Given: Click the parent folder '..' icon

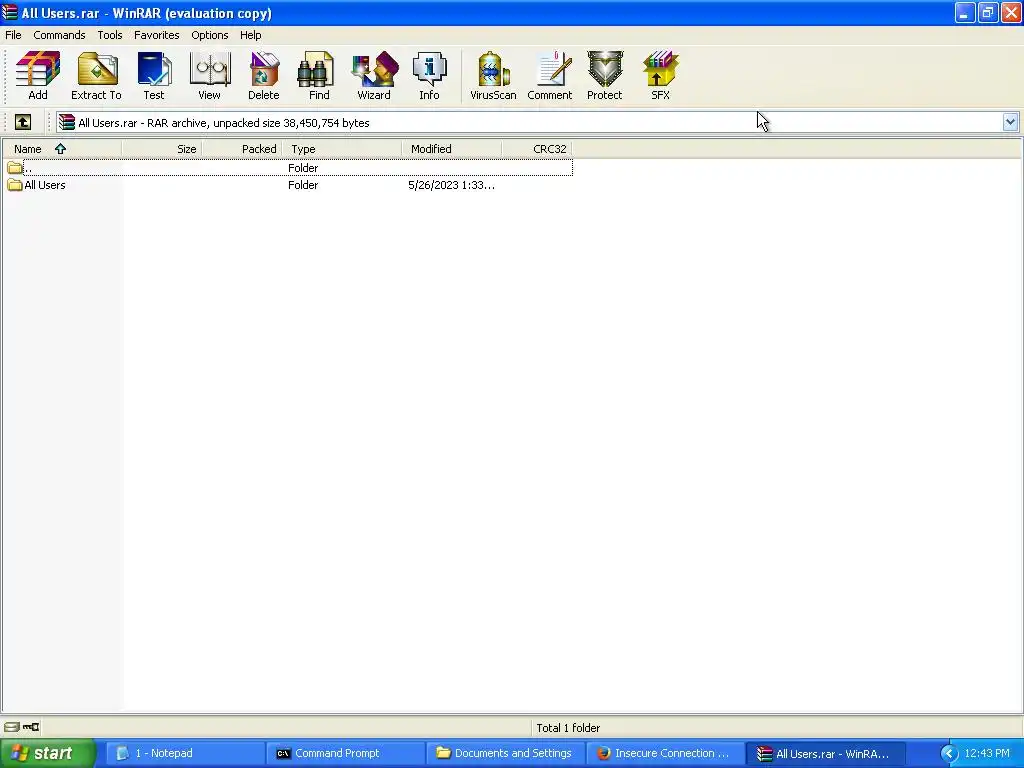Looking at the screenshot, I should (14, 168).
